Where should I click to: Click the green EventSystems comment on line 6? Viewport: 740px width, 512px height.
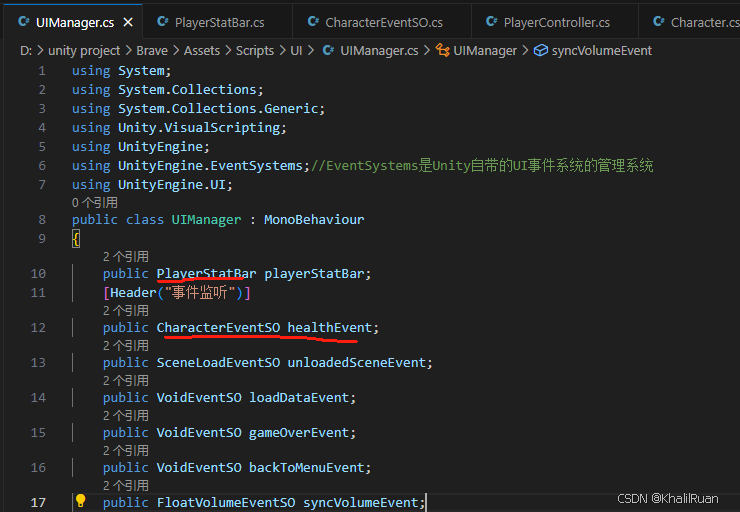[x=482, y=166]
